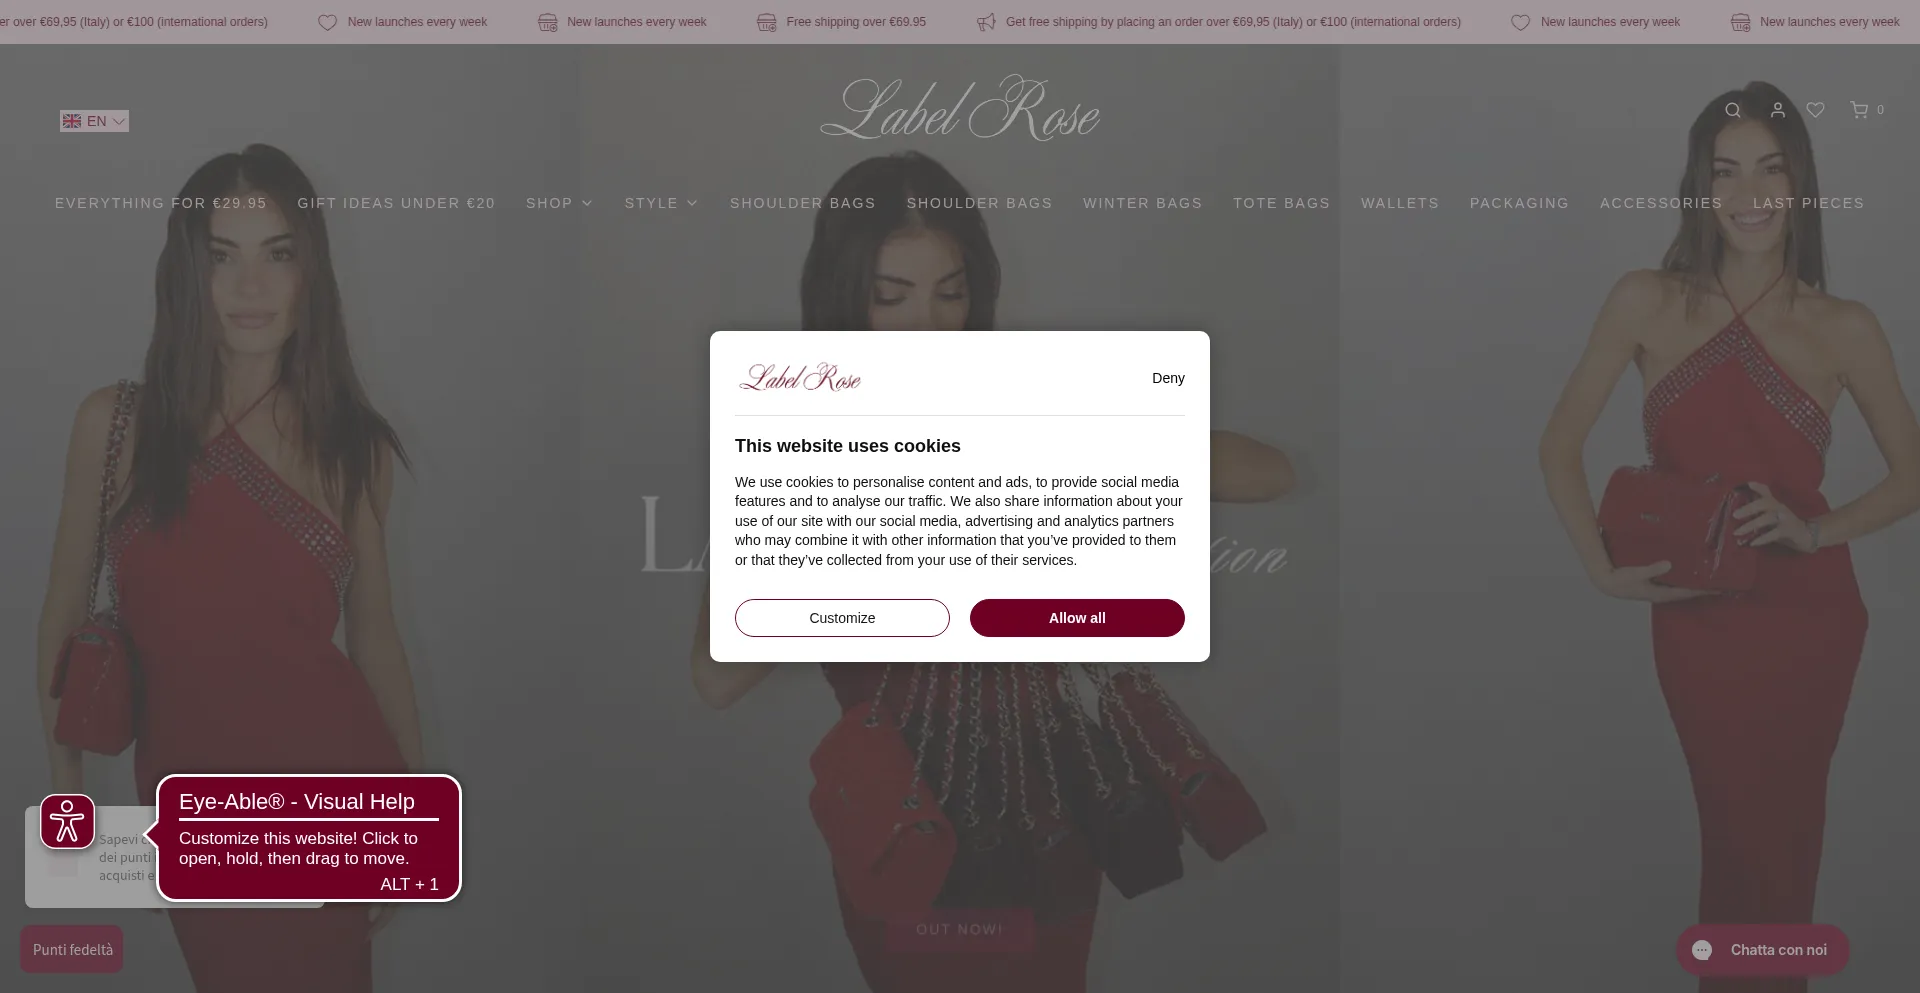Click the Label Rose logo in the cookie dialog
This screenshot has height=993, width=1920.
coord(800,378)
